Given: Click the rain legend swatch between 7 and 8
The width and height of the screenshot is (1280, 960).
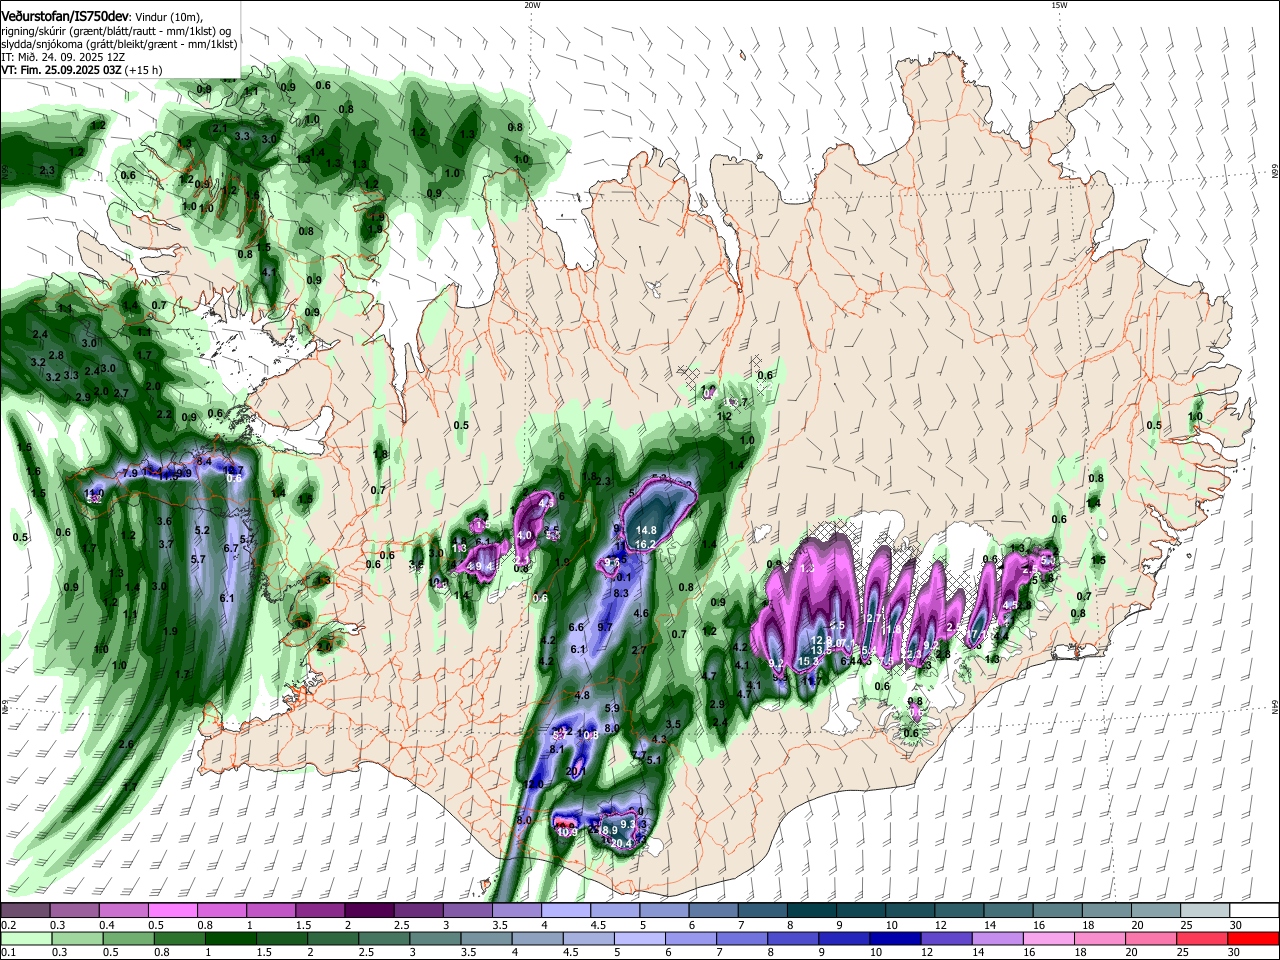Looking at the screenshot, I should tap(744, 938).
